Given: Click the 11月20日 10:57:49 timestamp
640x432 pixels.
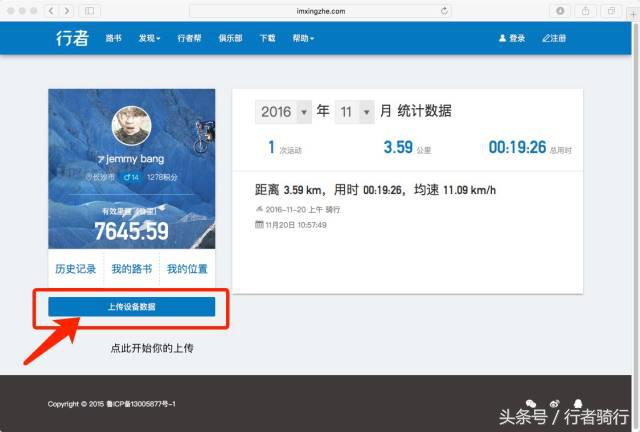Looking at the screenshot, I should tap(296, 225).
